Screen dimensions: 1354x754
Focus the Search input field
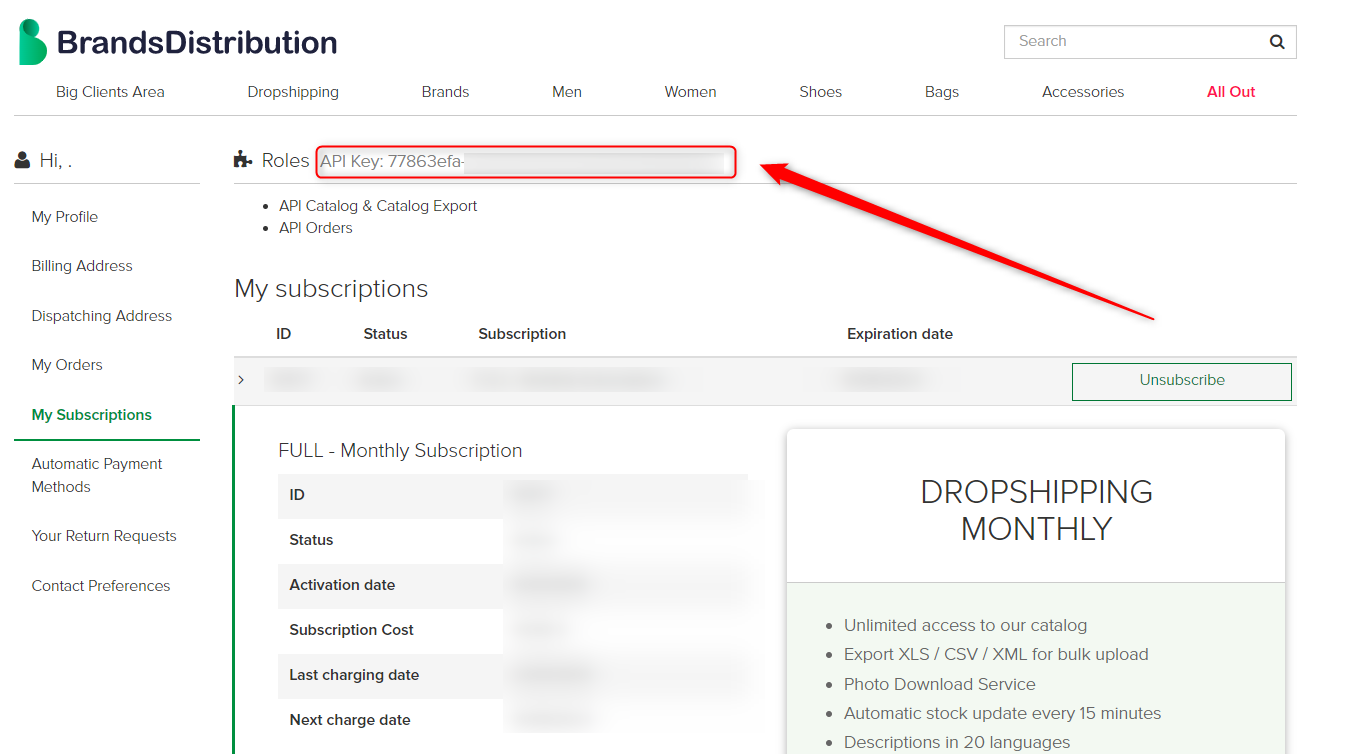(x=1150, y=42)
